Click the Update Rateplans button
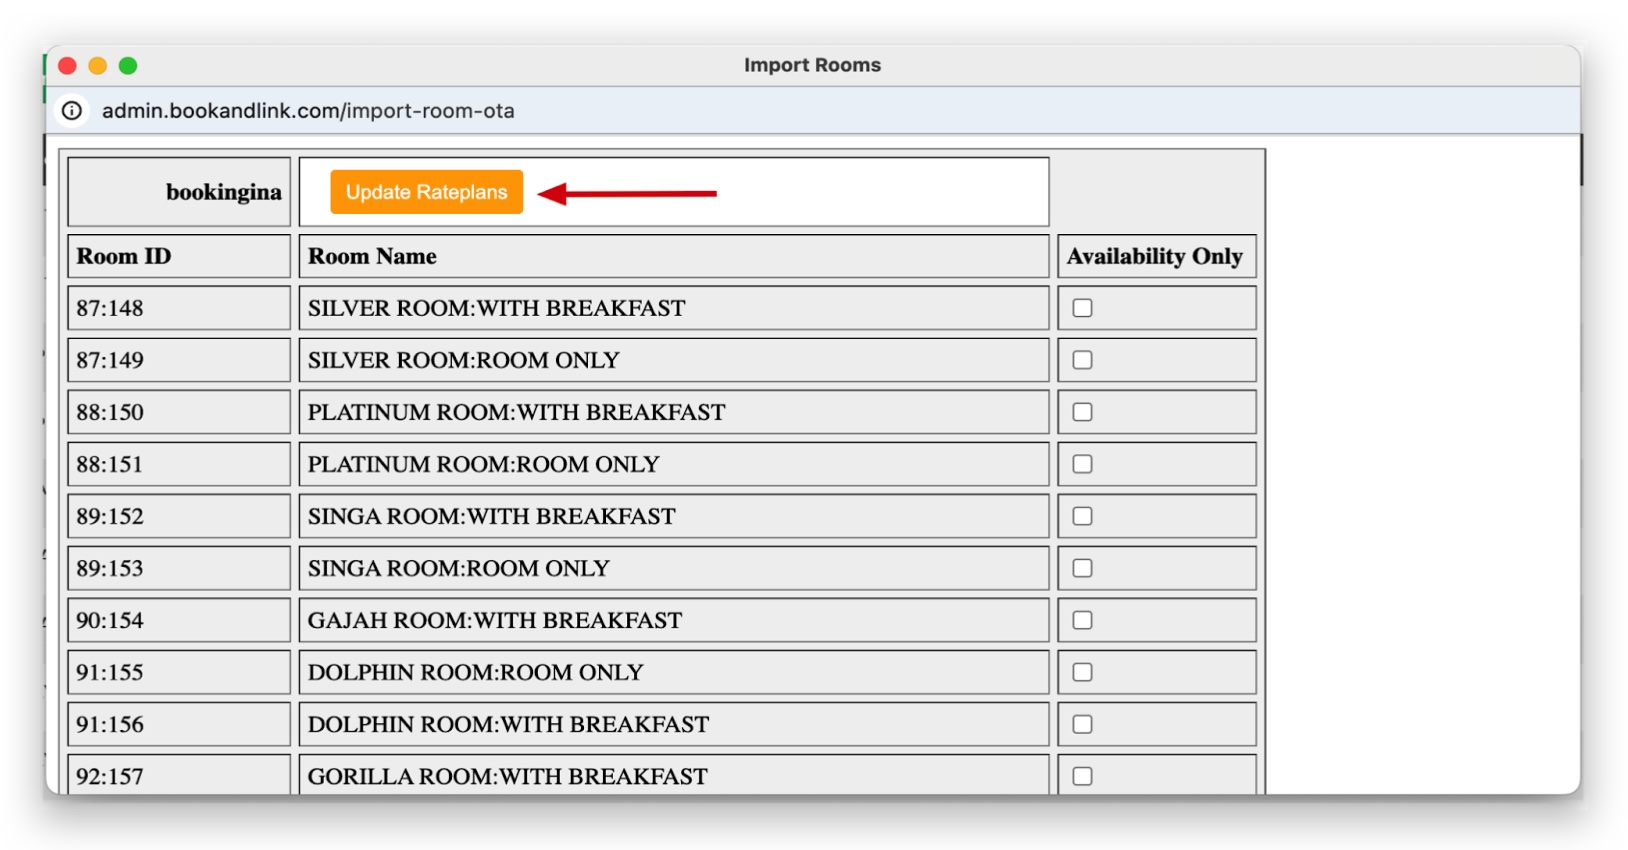The image size is (1628, 850). coord(426,192)
